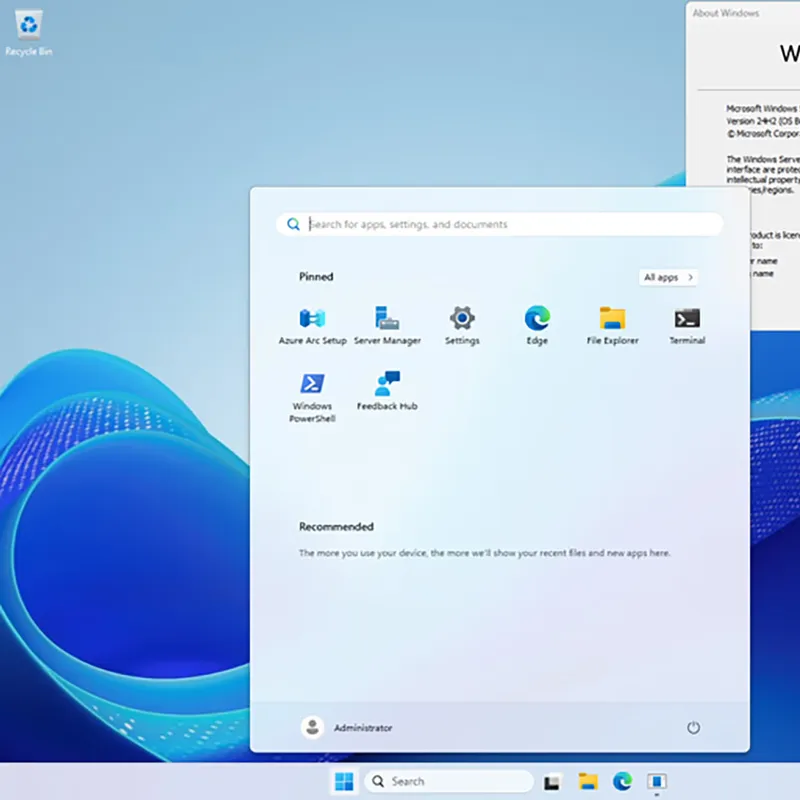
Task: Click the About Windows window title
Action: [726, 13]
